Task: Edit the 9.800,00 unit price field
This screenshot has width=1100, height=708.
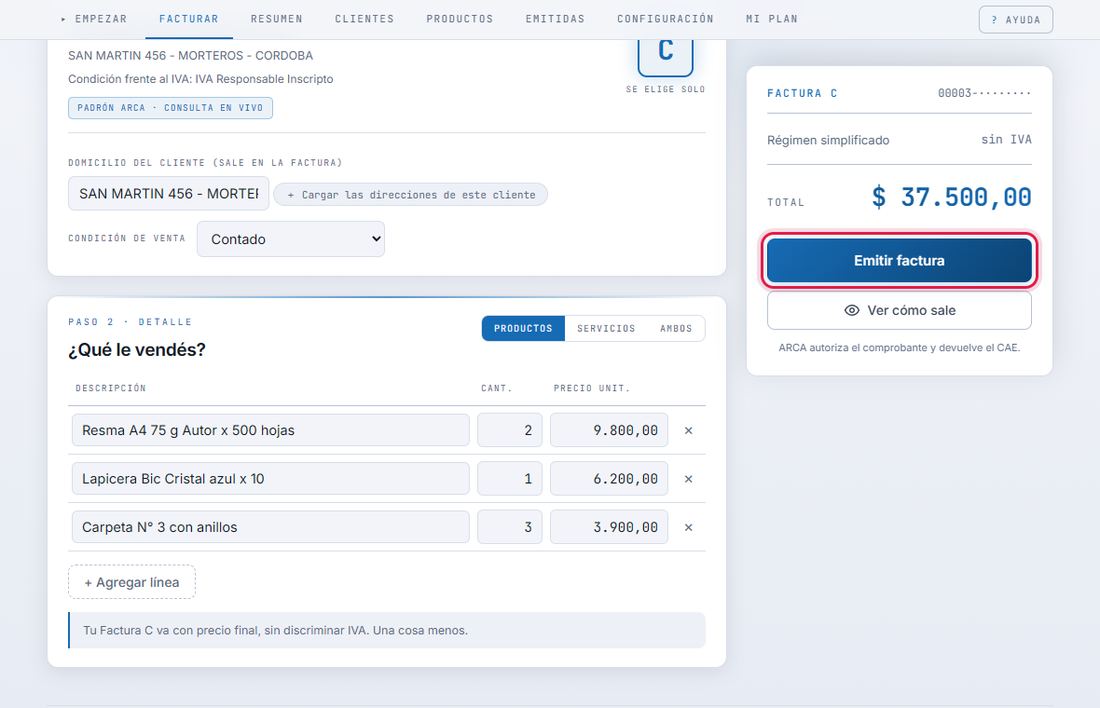Action: (609, 430)
